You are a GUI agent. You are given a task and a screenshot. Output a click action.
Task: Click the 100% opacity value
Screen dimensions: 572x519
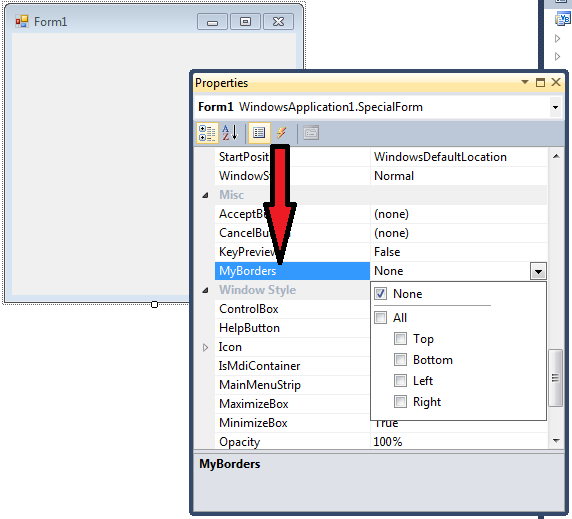coord(387,442)
